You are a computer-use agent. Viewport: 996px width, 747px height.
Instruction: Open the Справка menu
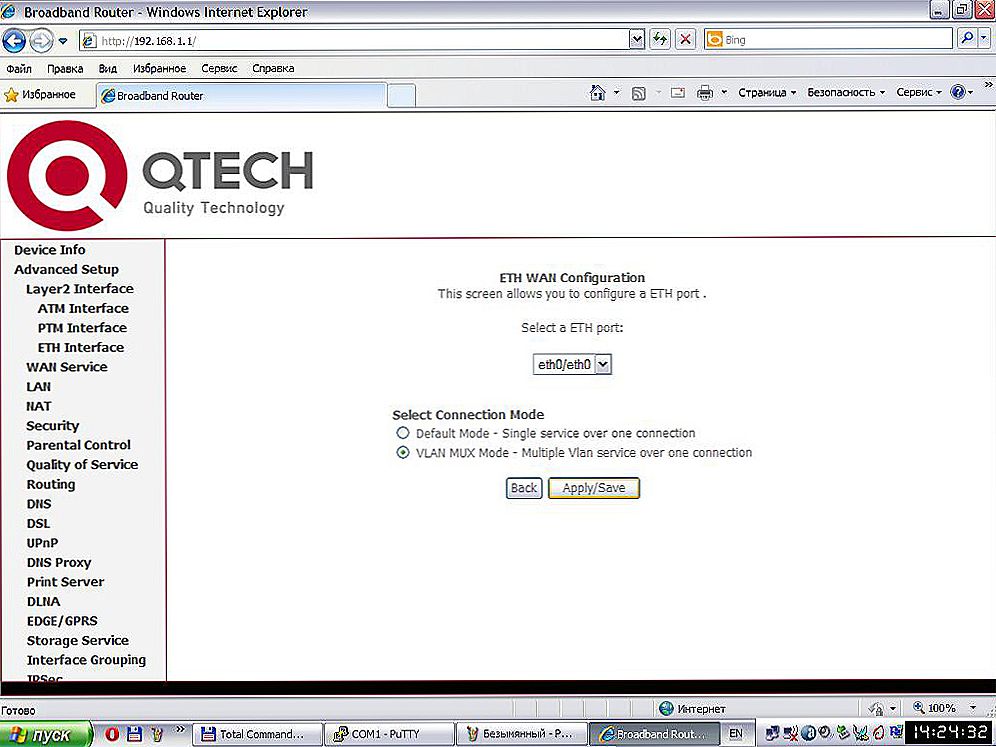273,69
